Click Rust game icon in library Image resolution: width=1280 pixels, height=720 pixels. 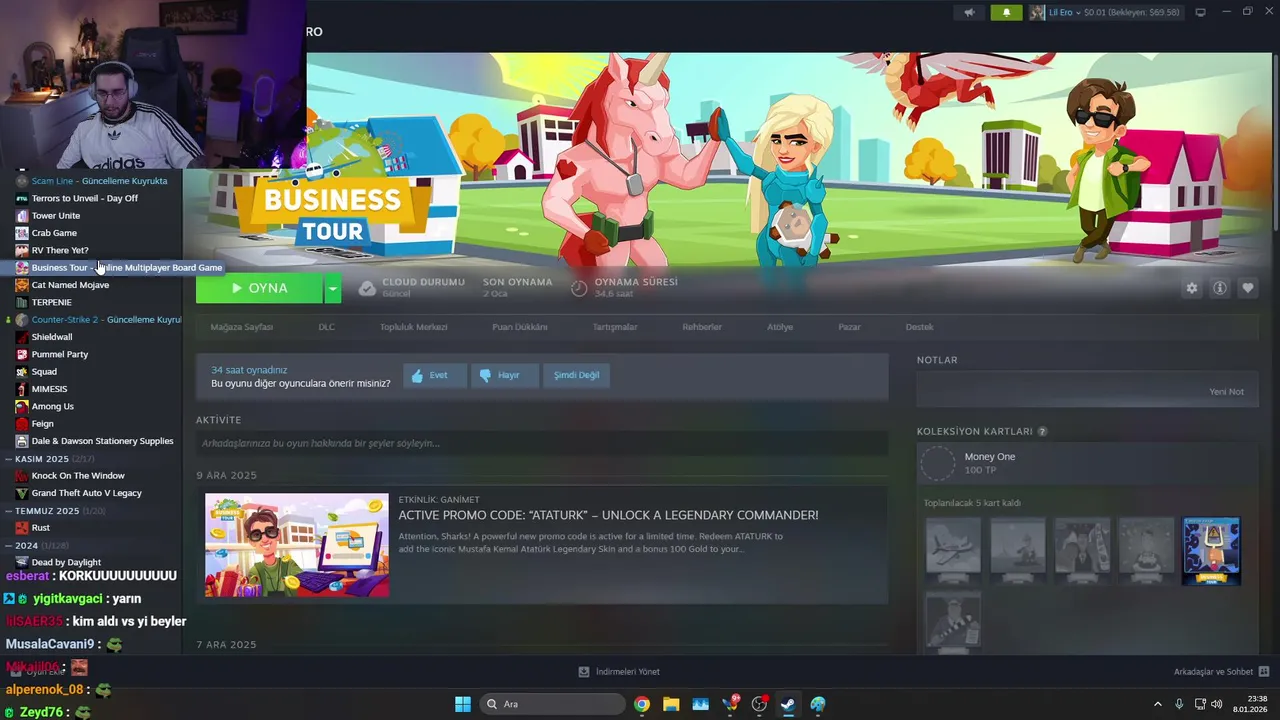(22, 528)
